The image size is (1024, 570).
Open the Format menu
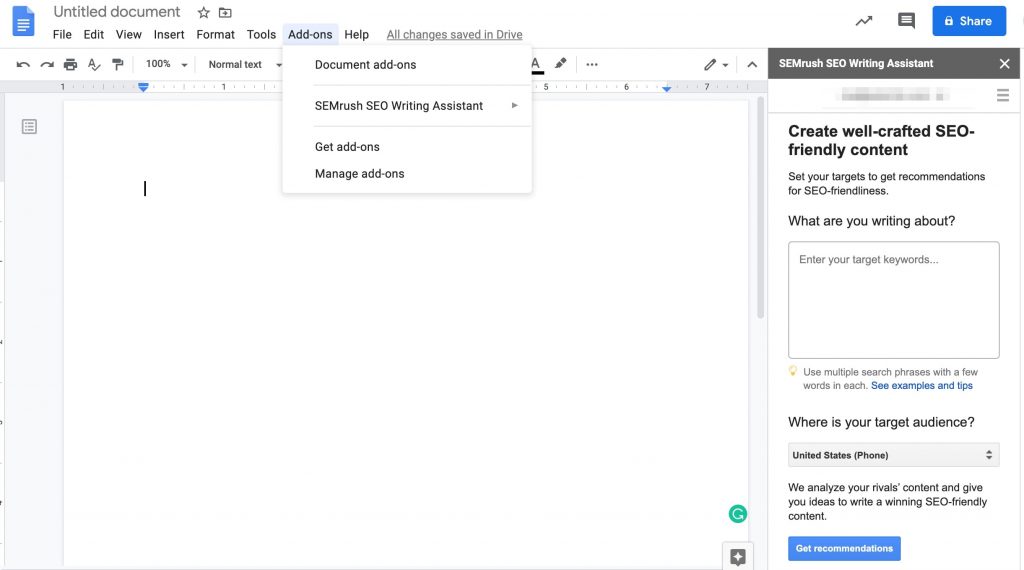point(216,35)
